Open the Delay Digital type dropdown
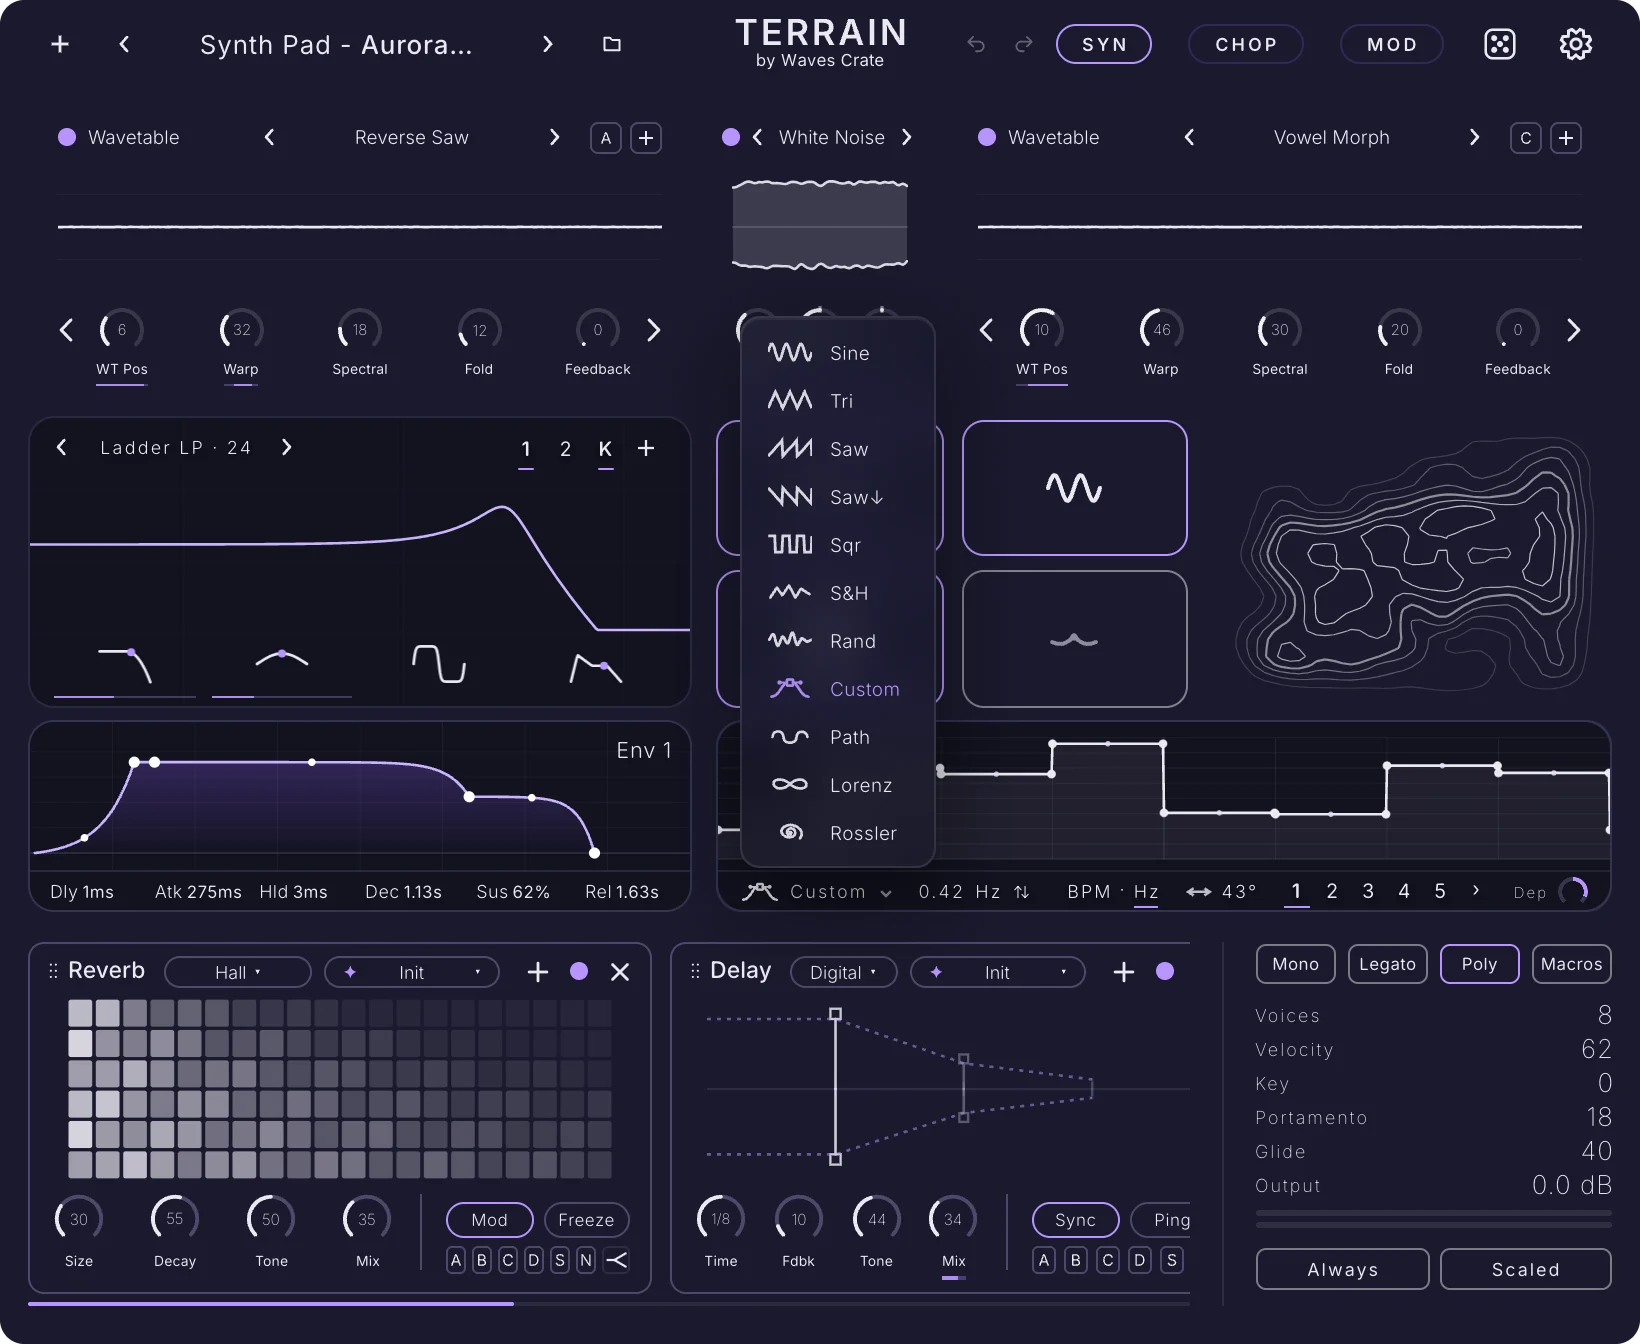 click(843, 972)
